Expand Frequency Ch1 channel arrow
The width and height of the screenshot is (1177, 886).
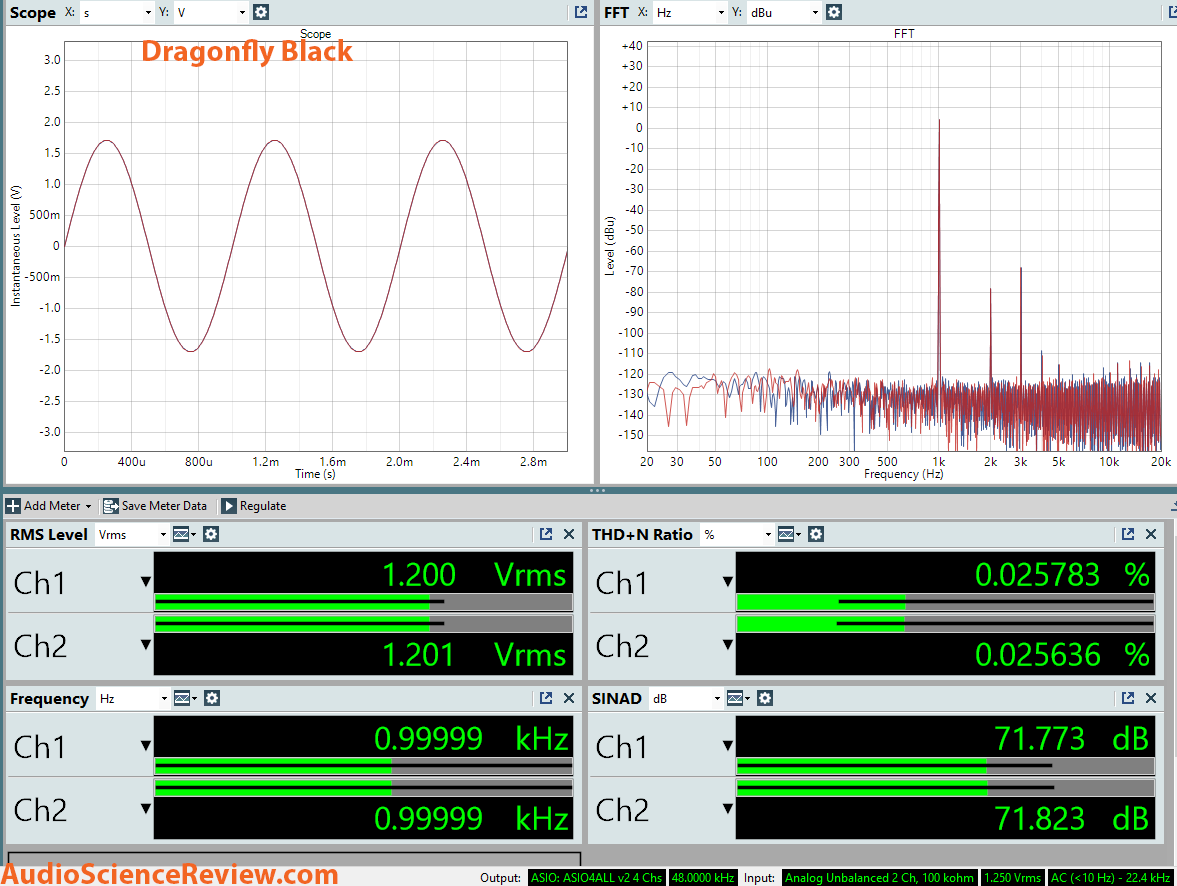146,746
